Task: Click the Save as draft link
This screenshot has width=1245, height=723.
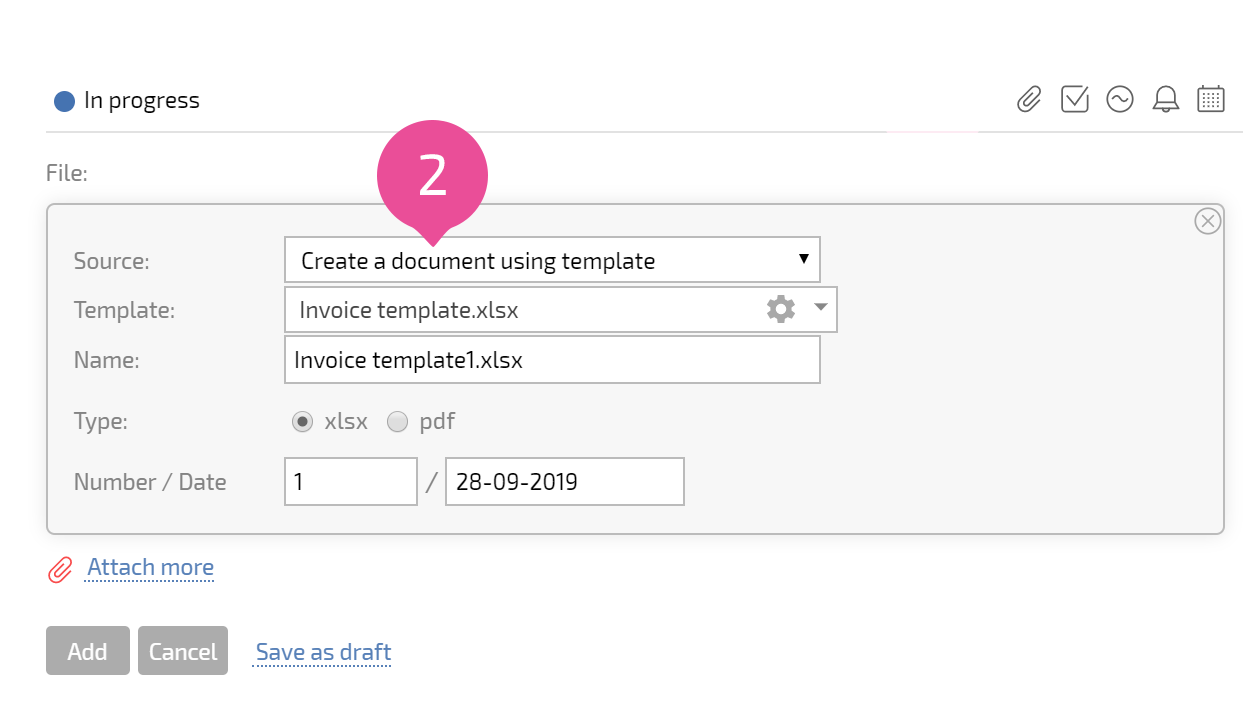Action: click(323, 653)
